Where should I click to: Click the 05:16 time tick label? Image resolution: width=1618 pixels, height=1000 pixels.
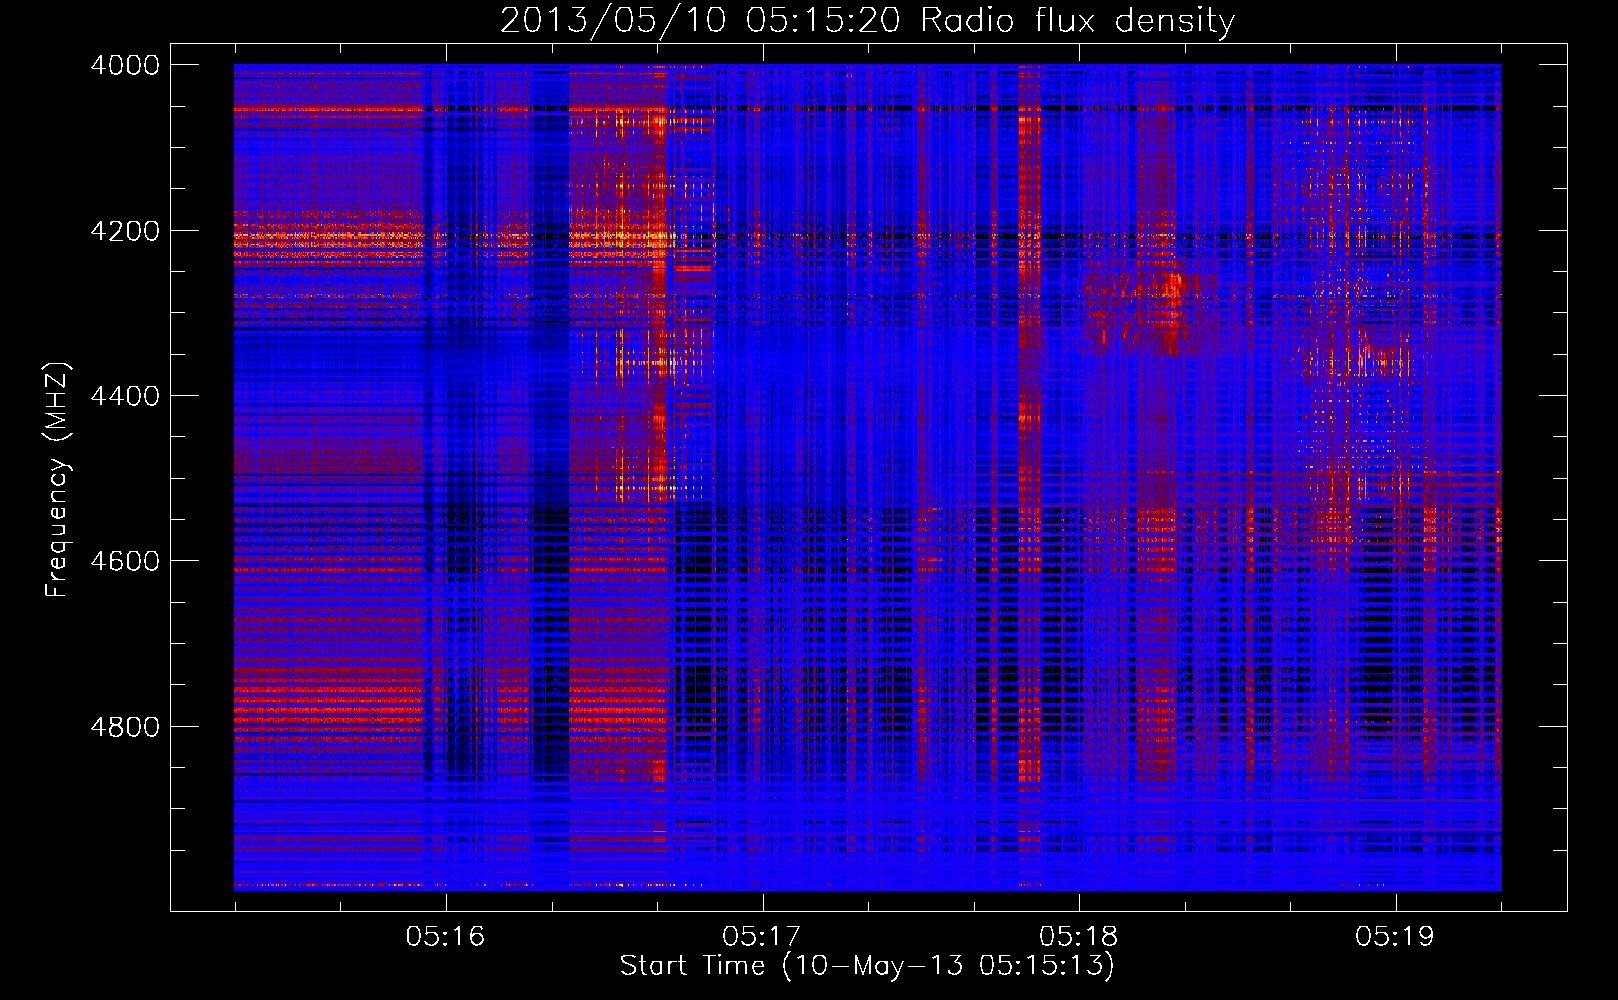coord(445,936)
